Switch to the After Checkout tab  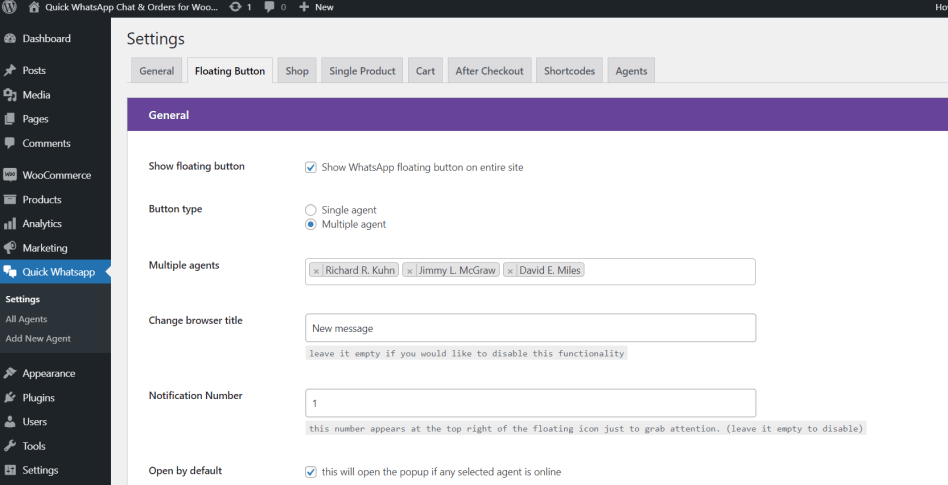[489, 71]
